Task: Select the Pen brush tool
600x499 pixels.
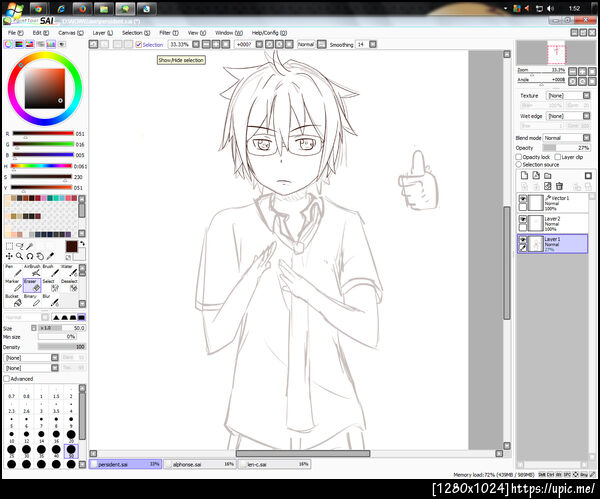Action: click(x=13, y=271)
